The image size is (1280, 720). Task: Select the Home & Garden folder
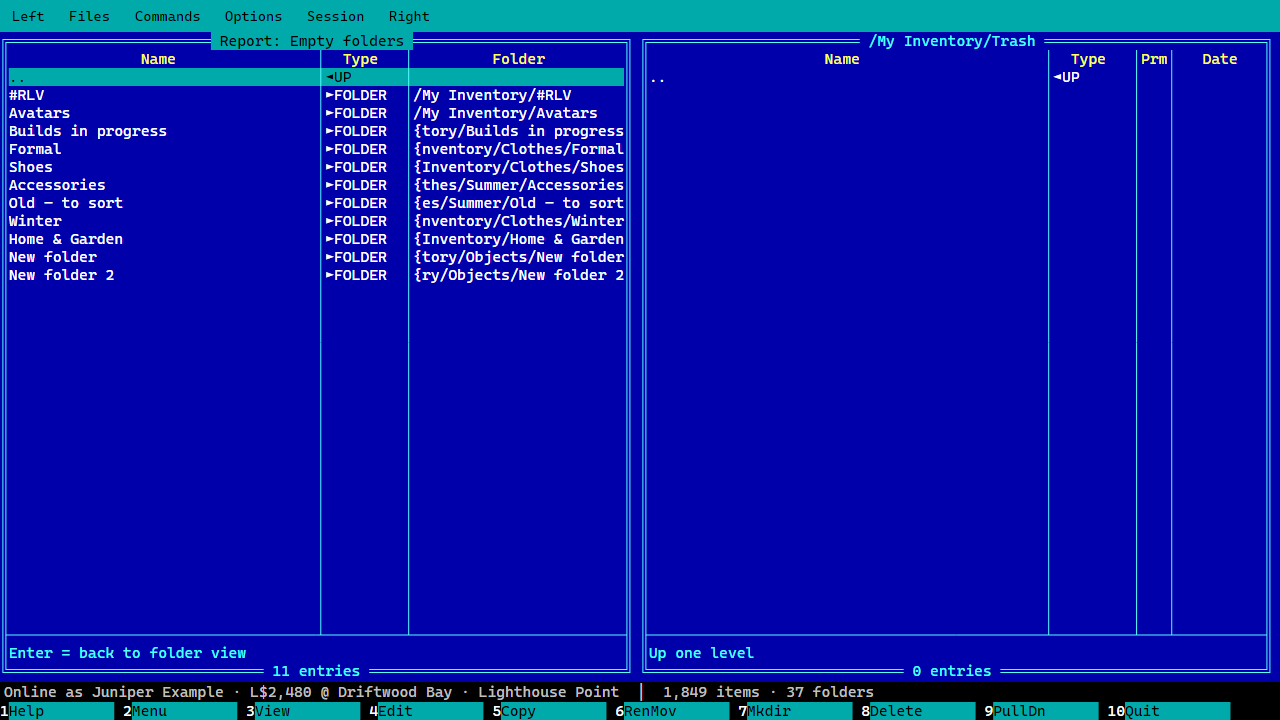pos(316,239)
